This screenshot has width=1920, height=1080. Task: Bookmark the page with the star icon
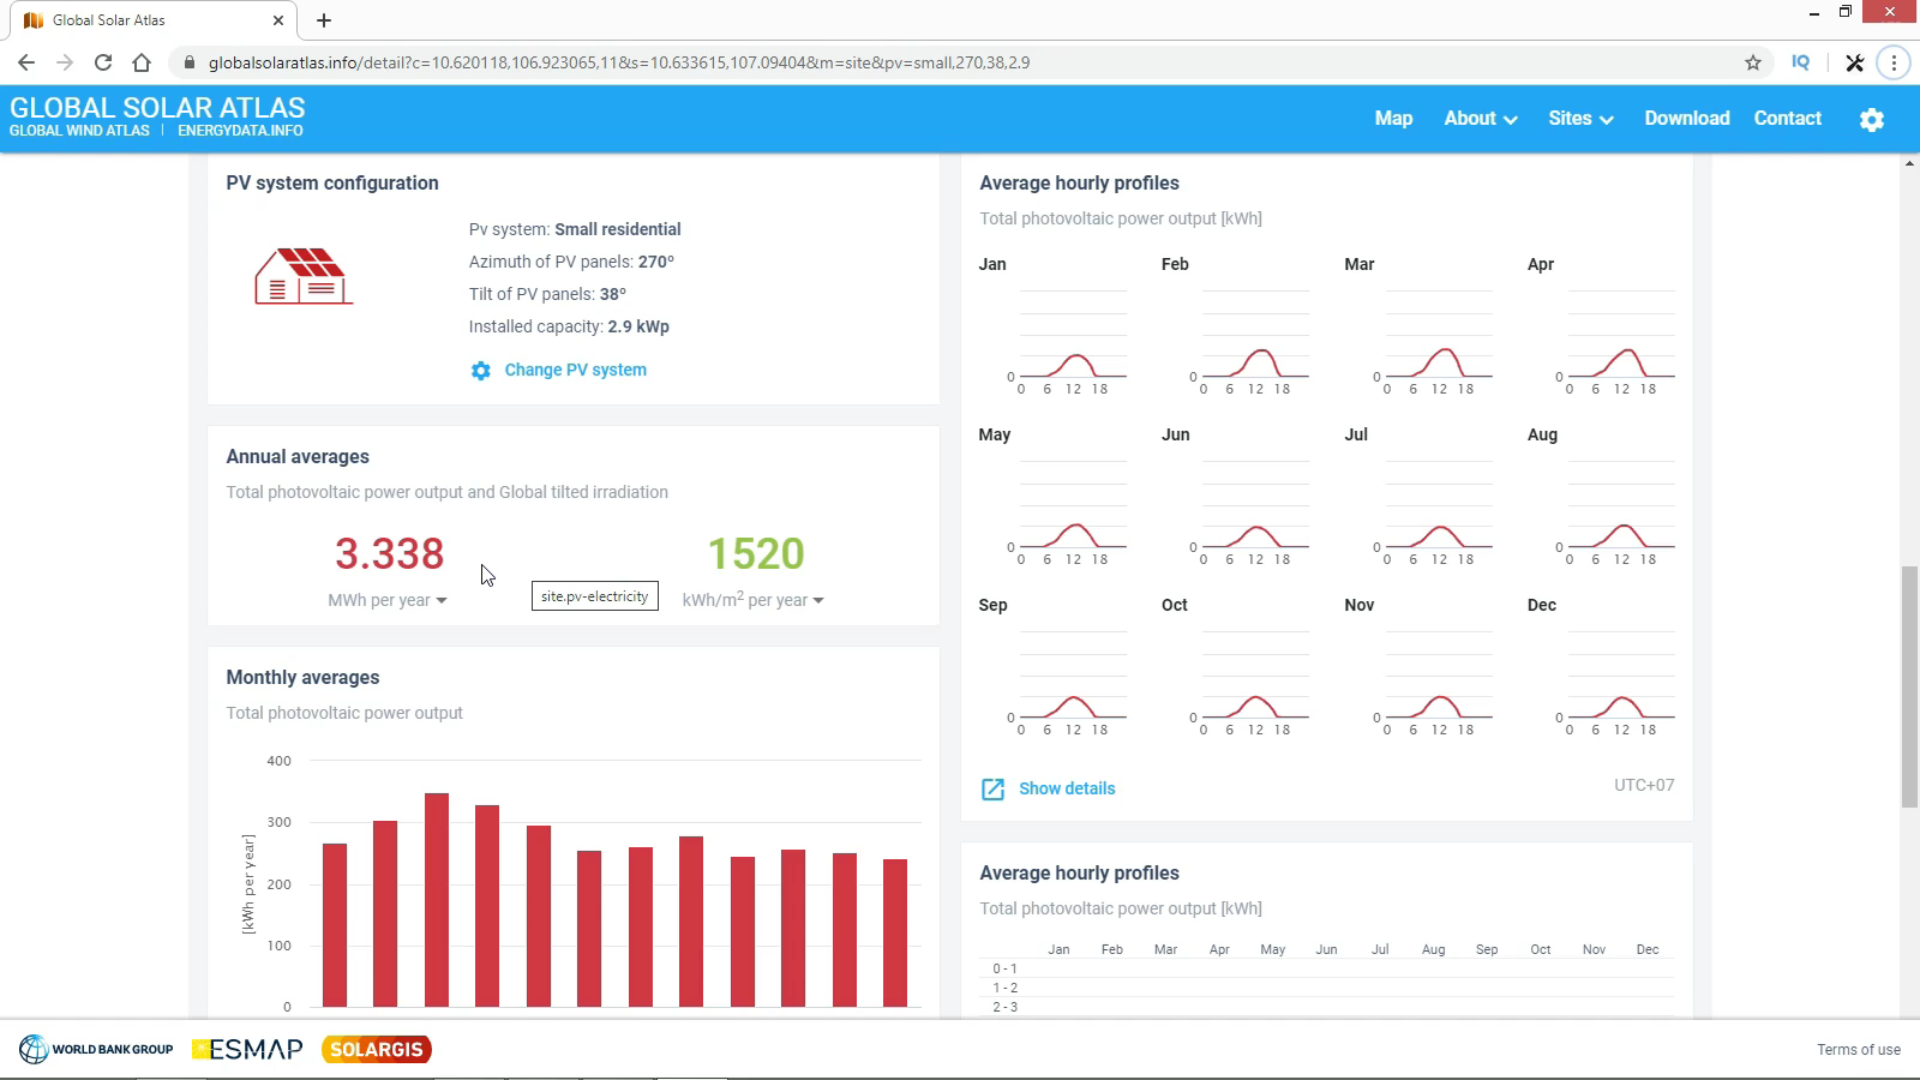pos(1753,63)
